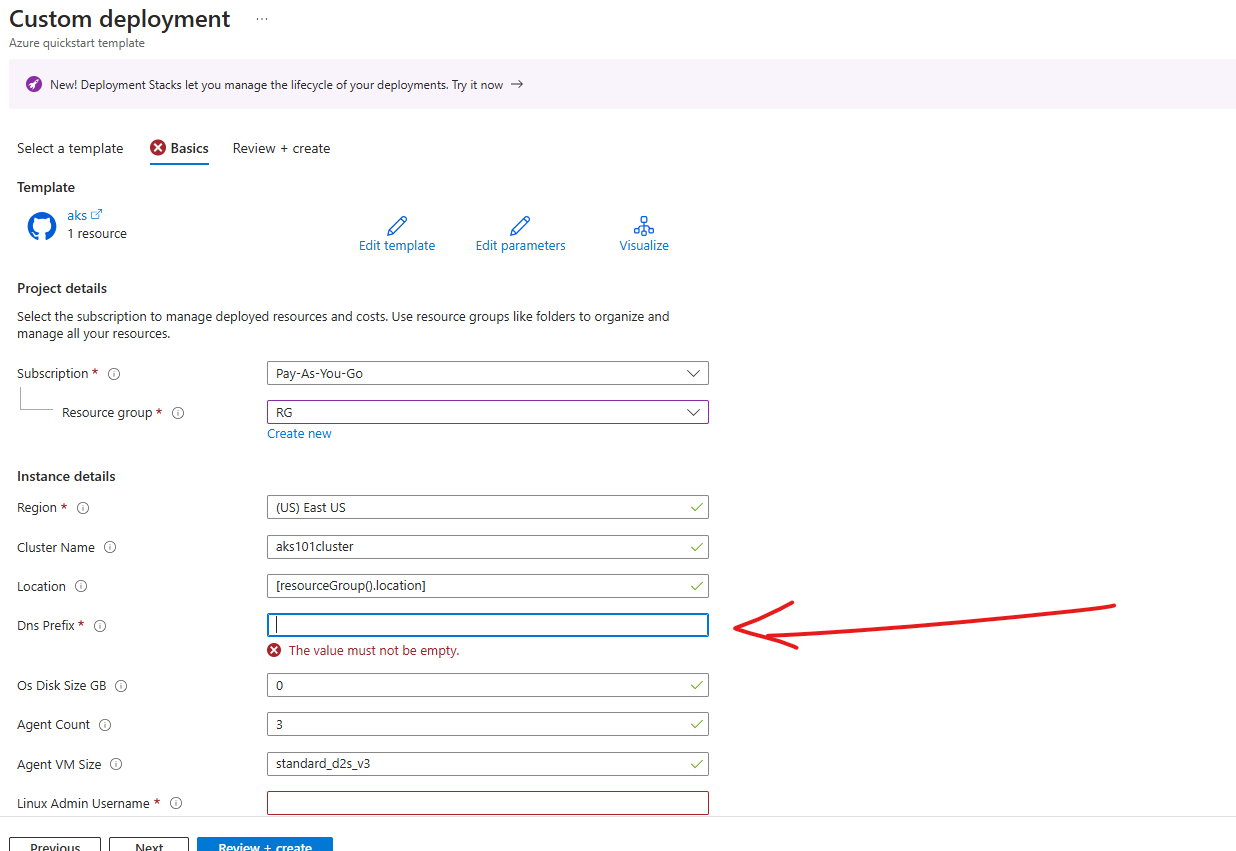Click the aks template link
Viewport: 1236px width, 851px height.
click(x=77, y=215)
